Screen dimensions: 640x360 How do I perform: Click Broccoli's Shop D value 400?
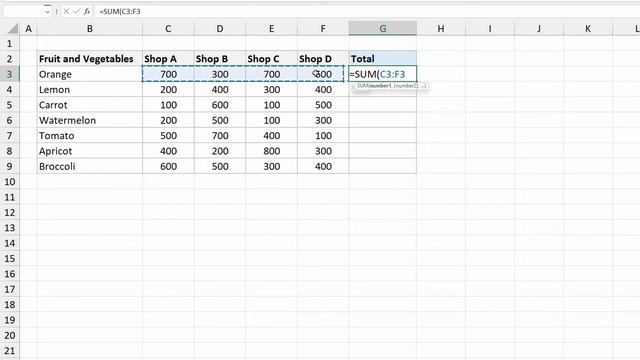(x=323, y=166)
